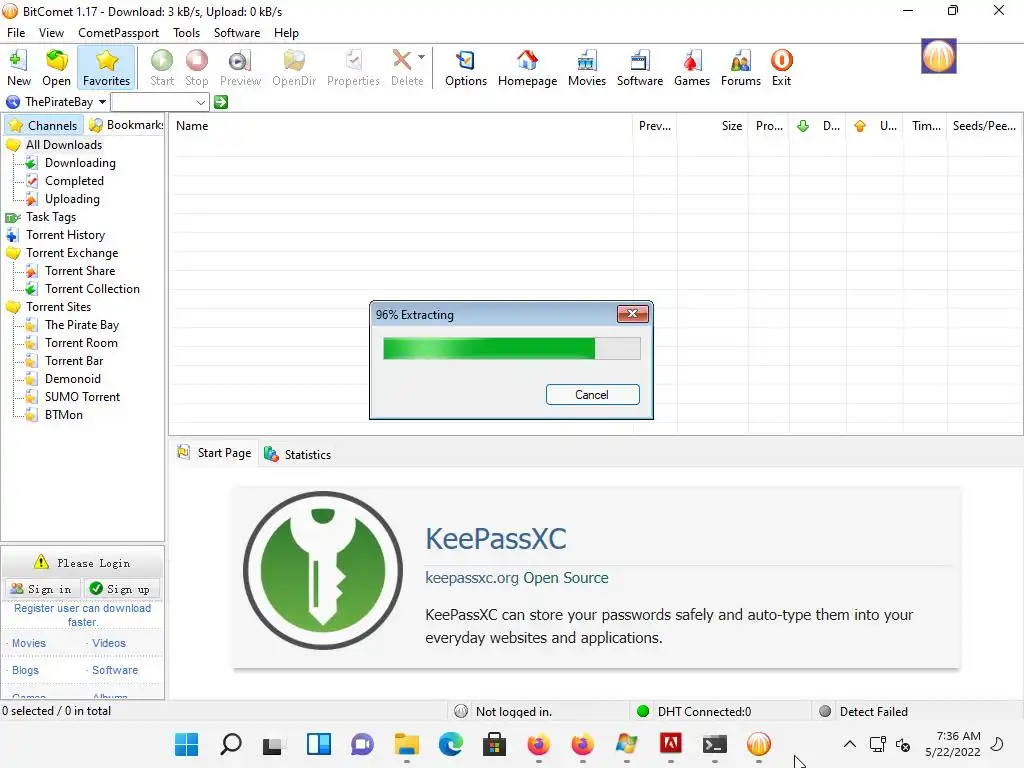Open the CometPassport menu
The width and height of the screenshot is (1024, 768).
[x=118, y=33]
